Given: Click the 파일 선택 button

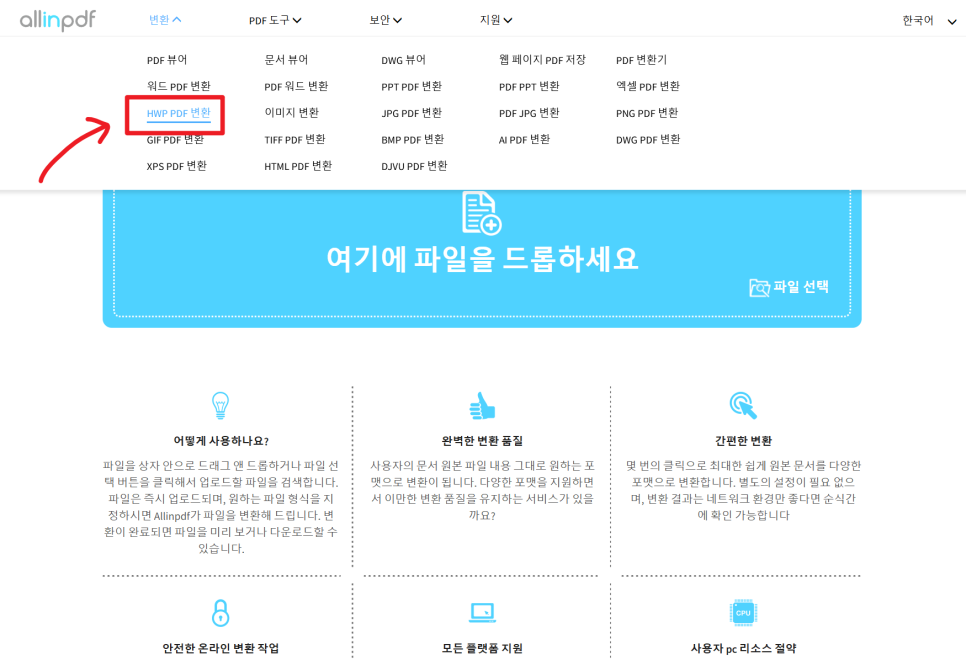Looking at the screenshot, I should [x=789, y=287].
